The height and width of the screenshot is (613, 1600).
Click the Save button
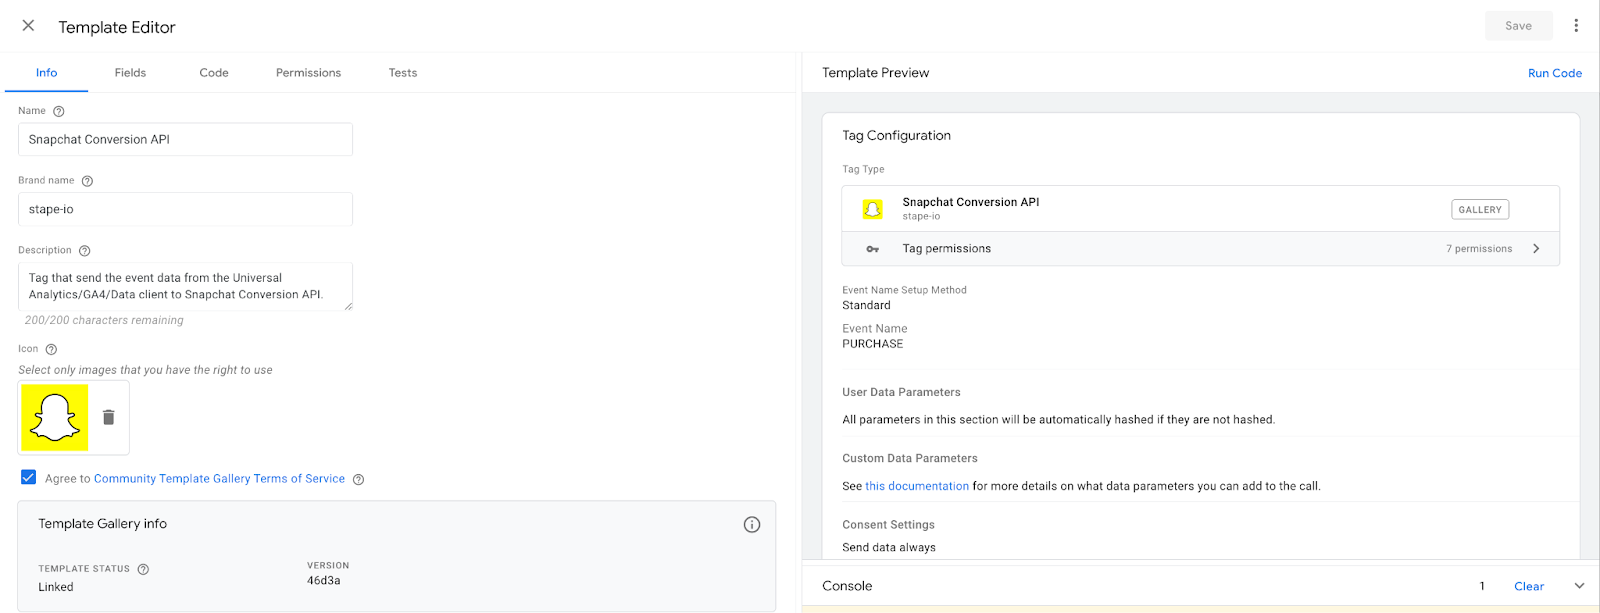[1518, 26]
